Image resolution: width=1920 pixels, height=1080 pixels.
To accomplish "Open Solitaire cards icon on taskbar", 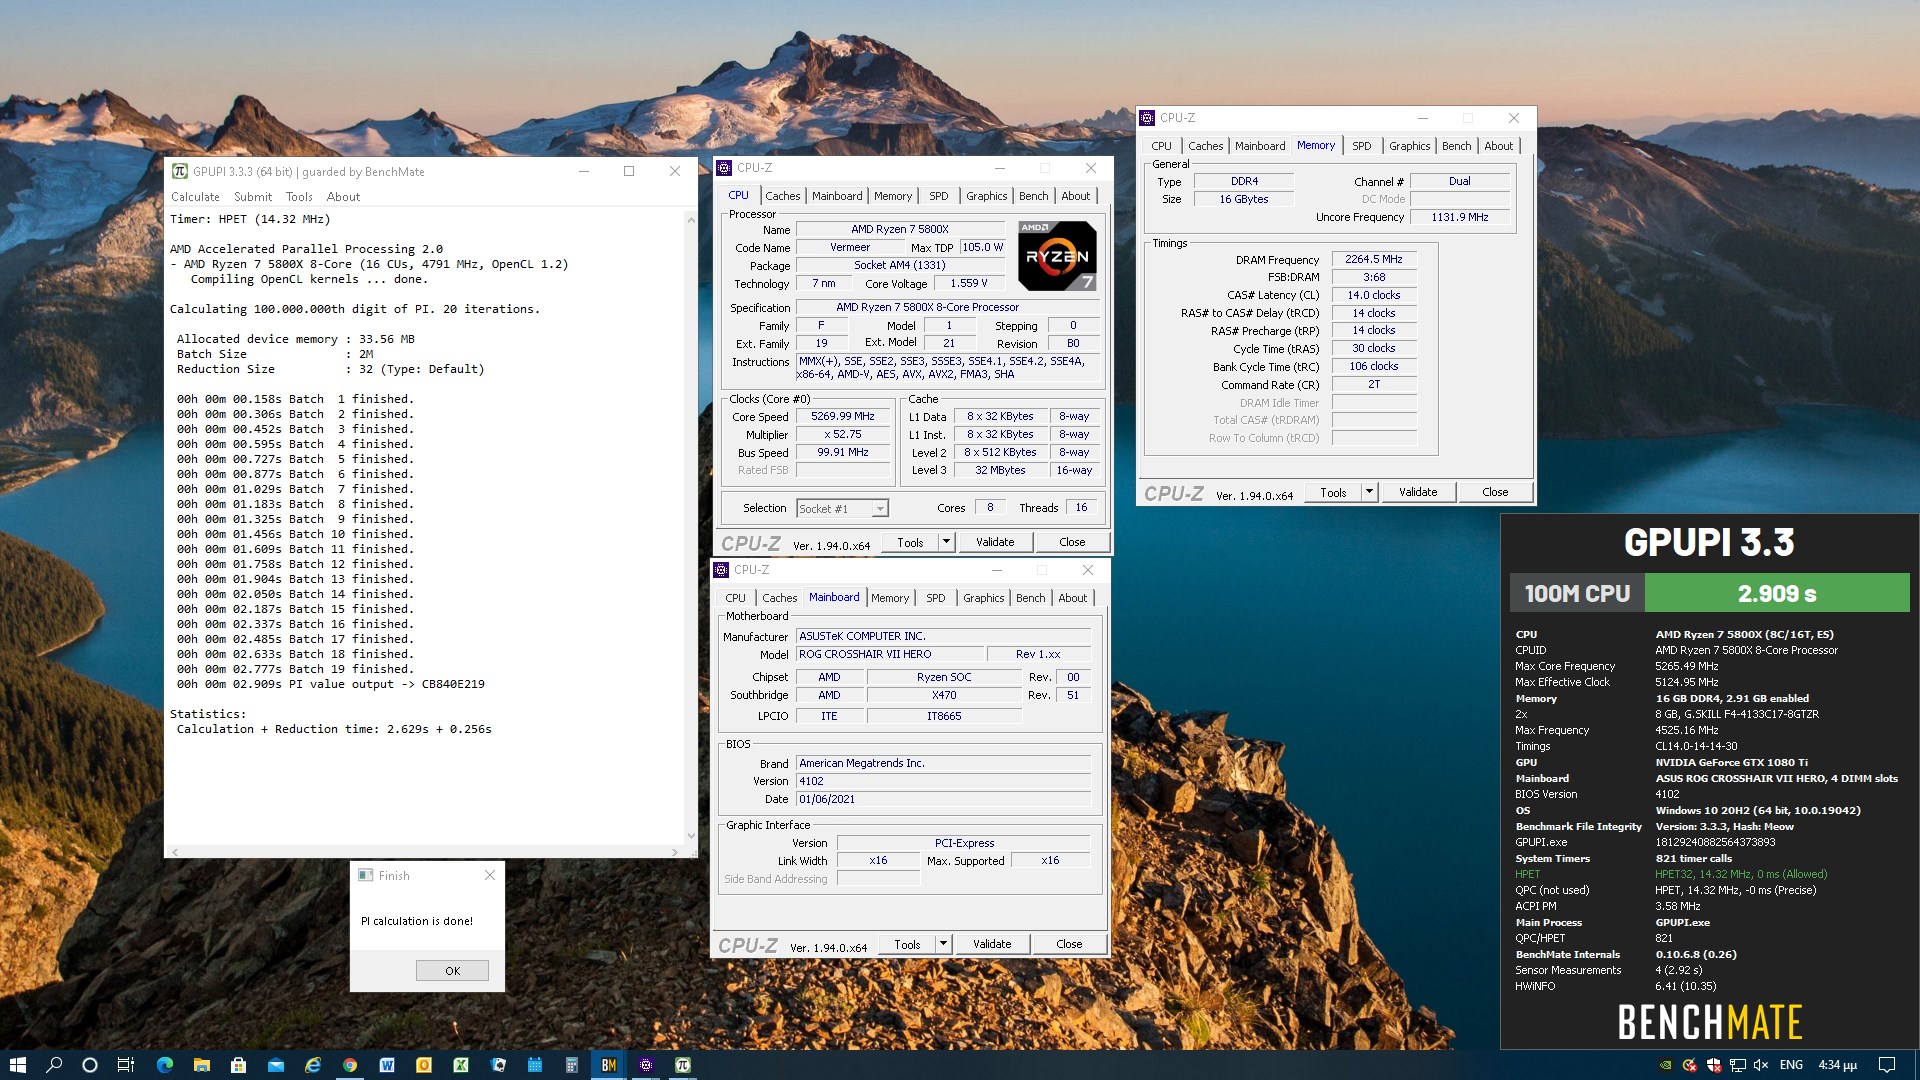I will coord(498,1065).
